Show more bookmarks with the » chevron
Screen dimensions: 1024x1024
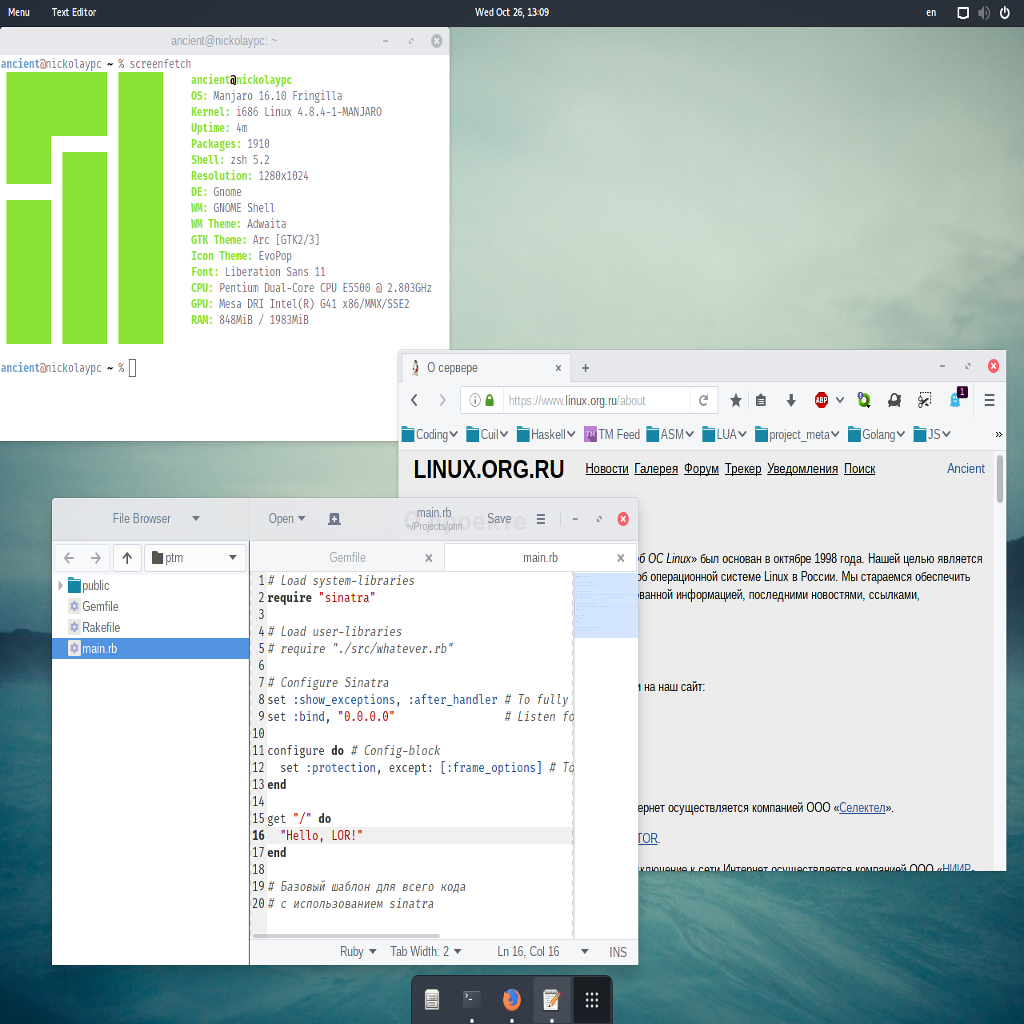click(x=998, y=434)
